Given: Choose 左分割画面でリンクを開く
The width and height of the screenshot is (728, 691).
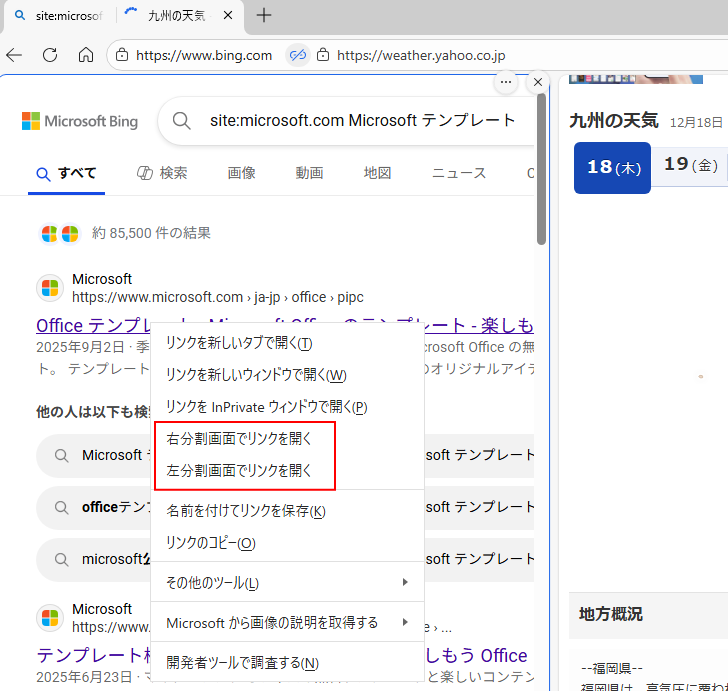Looking at the screenshot, I should pyautogui.click(x=287, y=471).
